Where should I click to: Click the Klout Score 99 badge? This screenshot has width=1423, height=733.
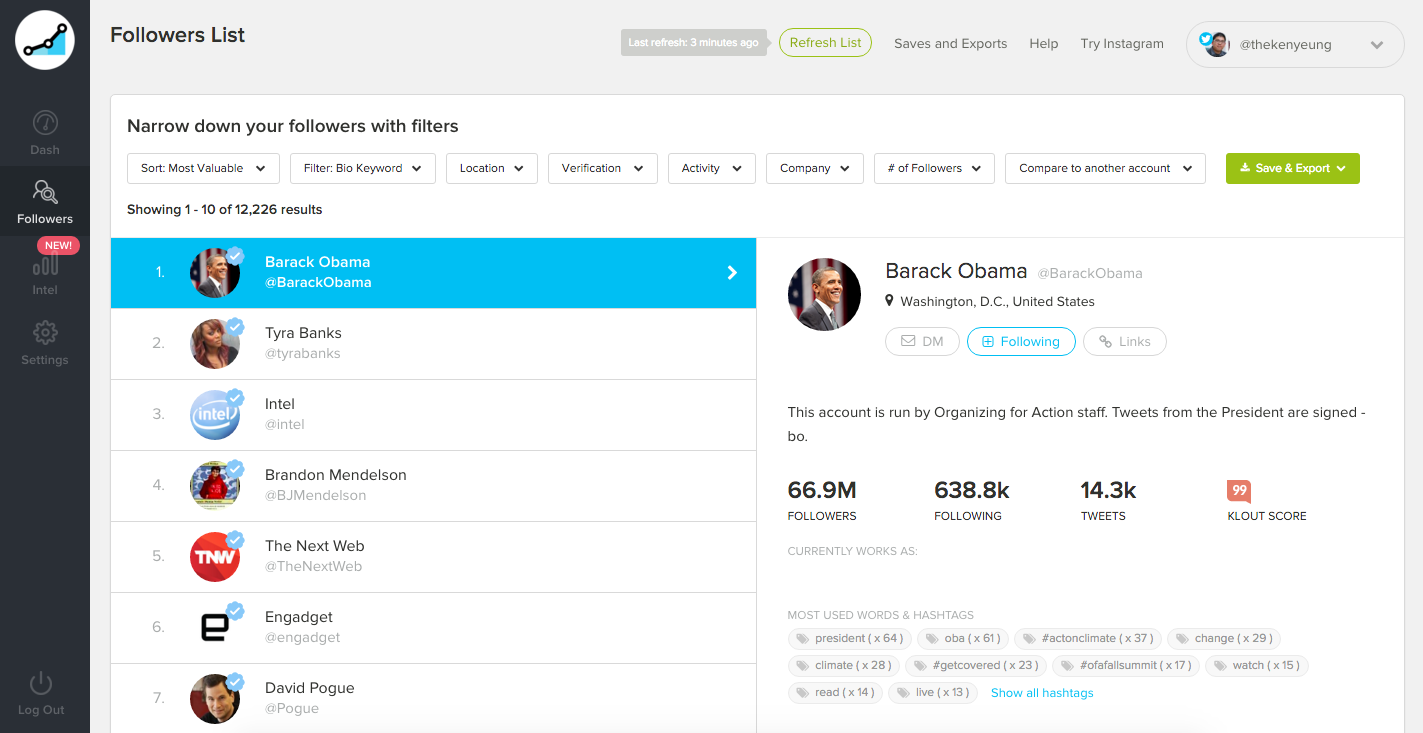1239,491
